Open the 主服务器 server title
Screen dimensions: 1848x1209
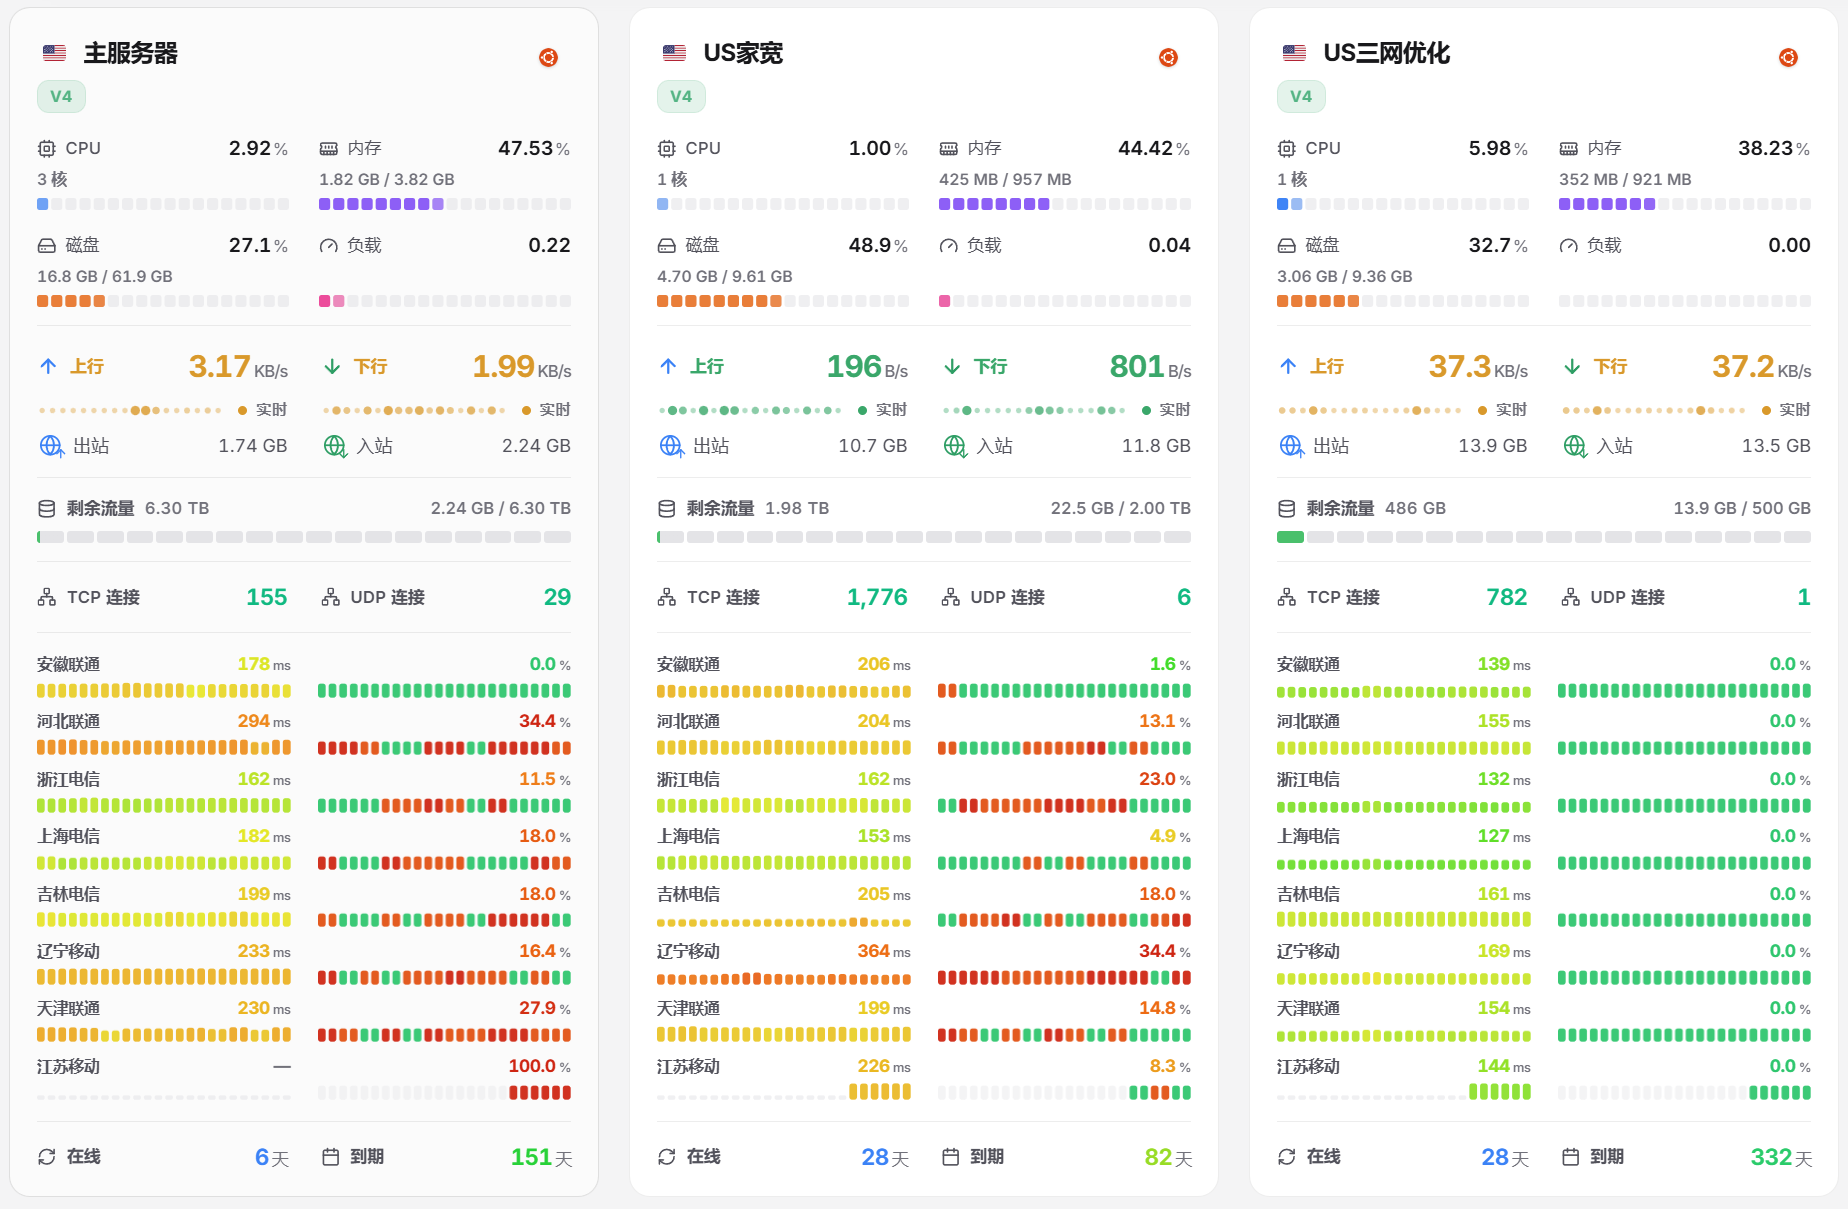pyautogui.click(x=131, y=53)
